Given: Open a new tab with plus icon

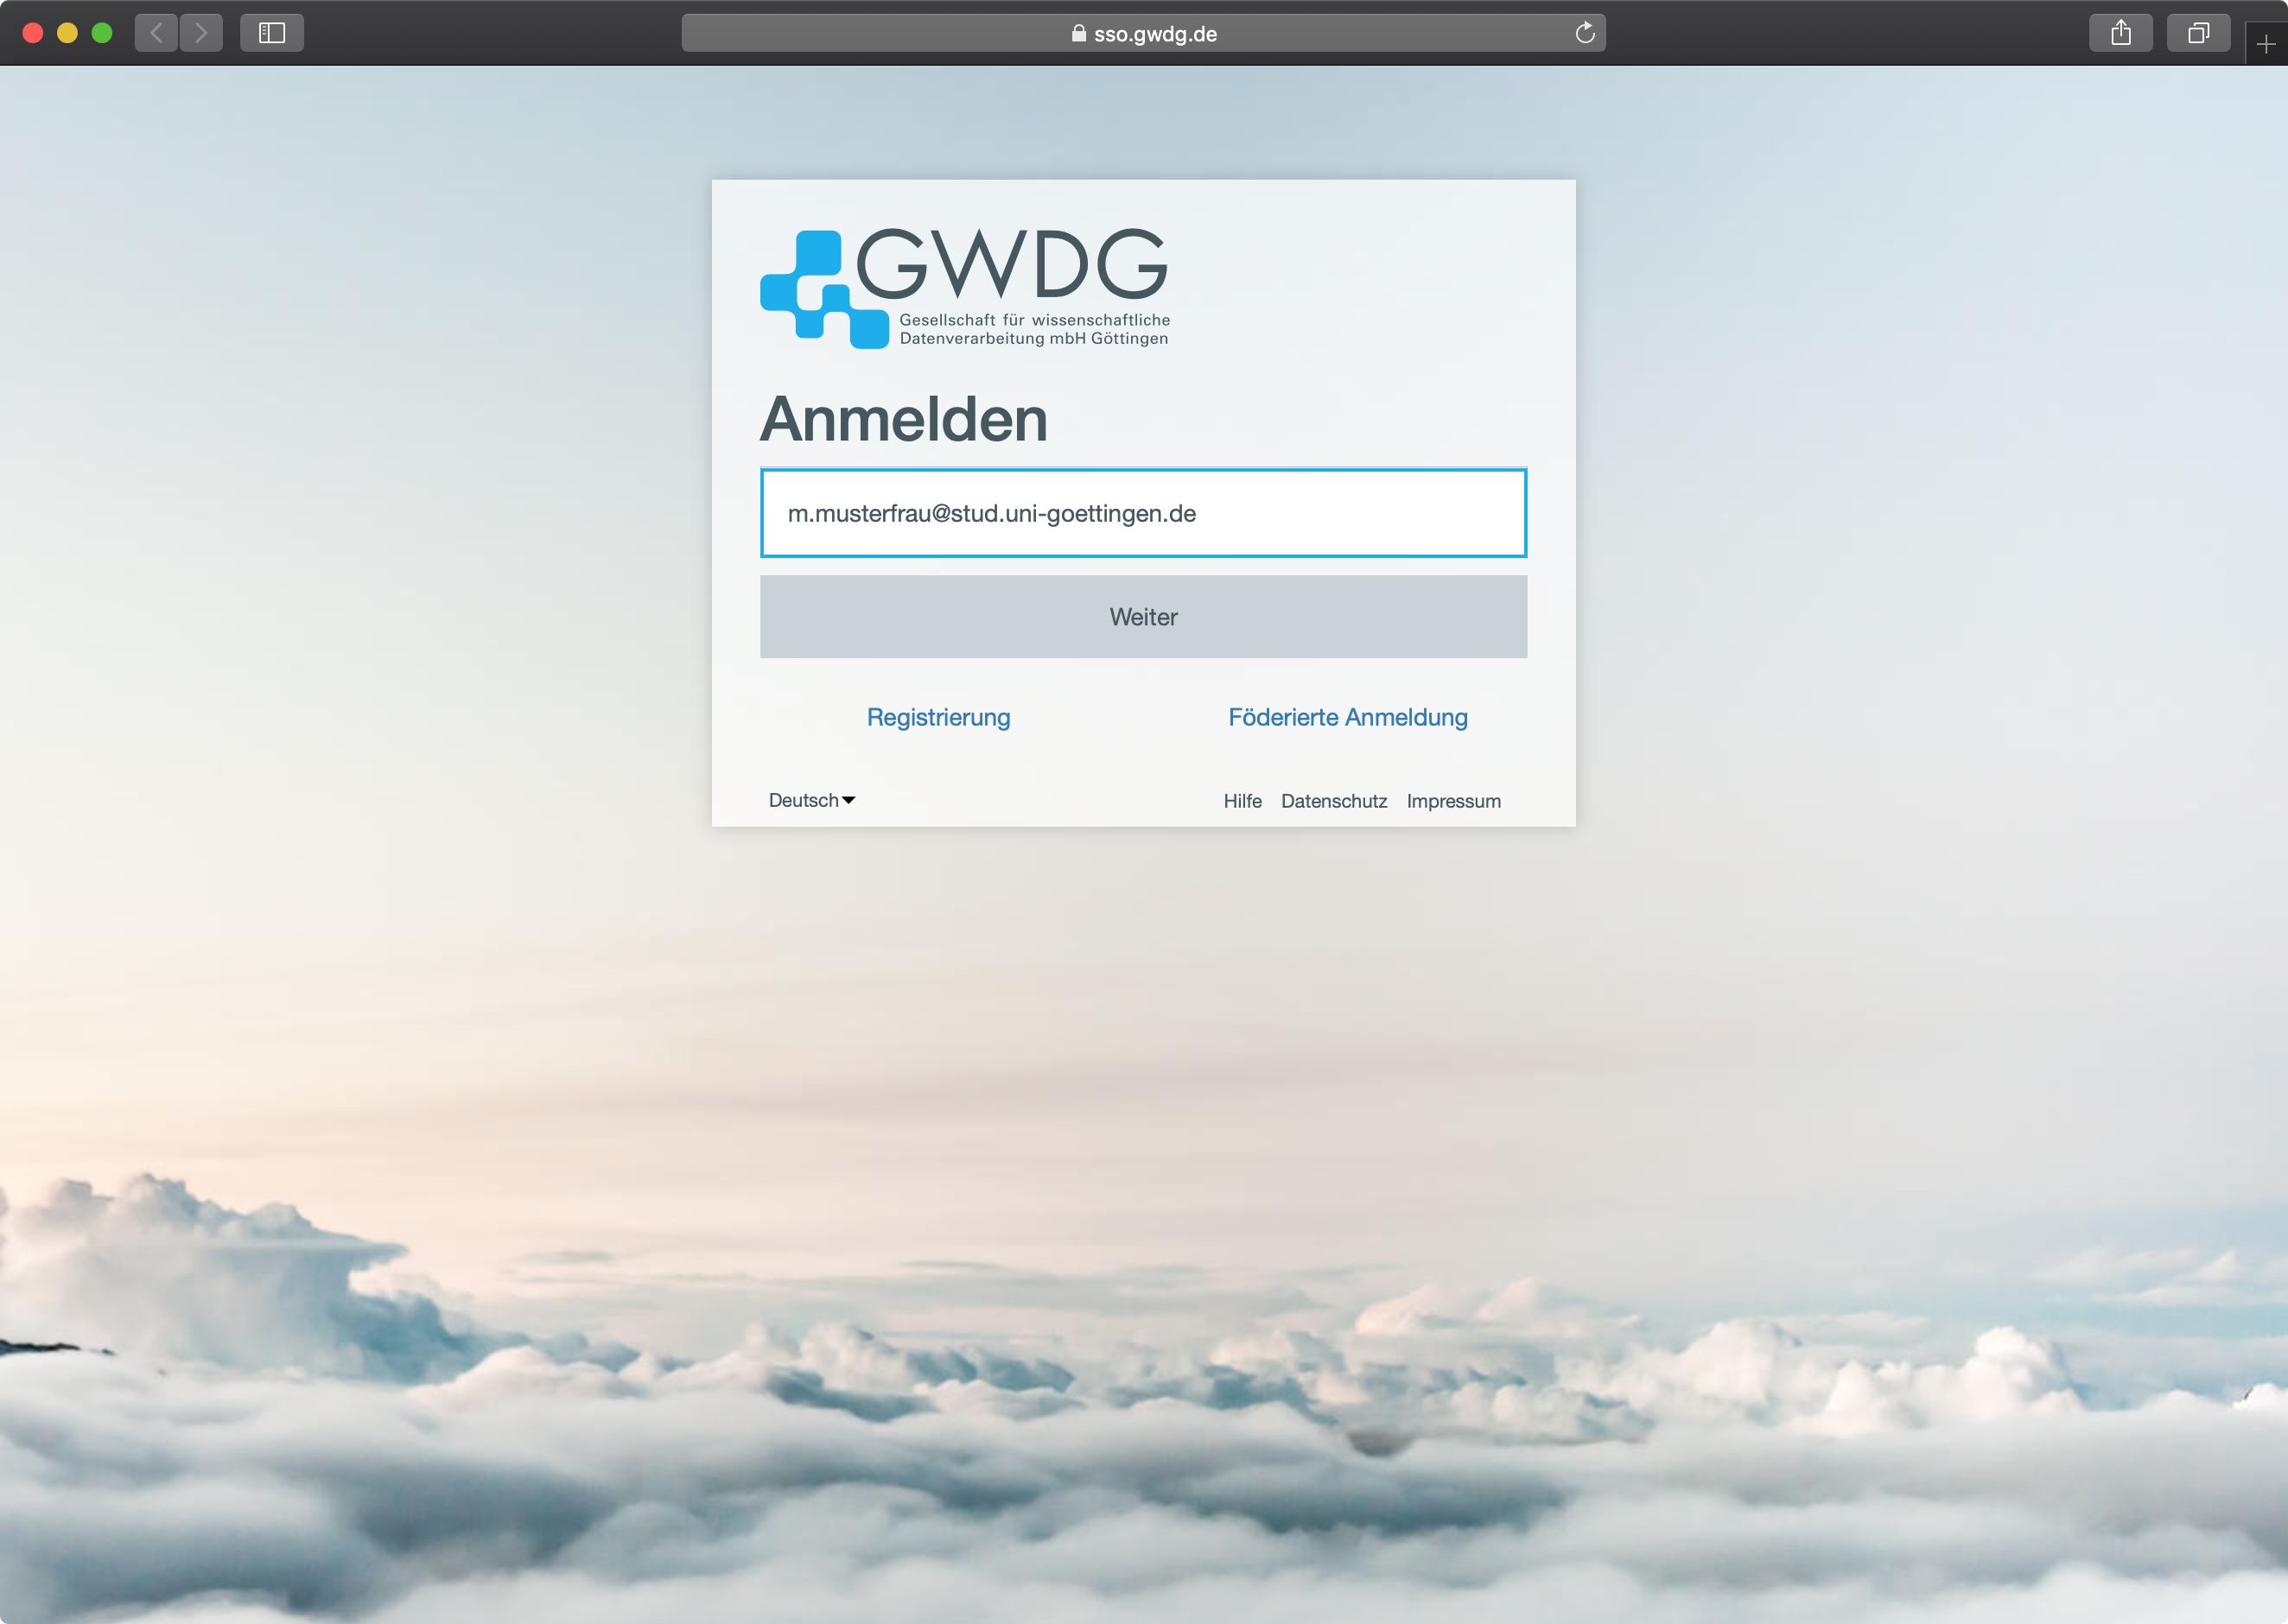Looking at the screenshot, I should (2266, 44).
